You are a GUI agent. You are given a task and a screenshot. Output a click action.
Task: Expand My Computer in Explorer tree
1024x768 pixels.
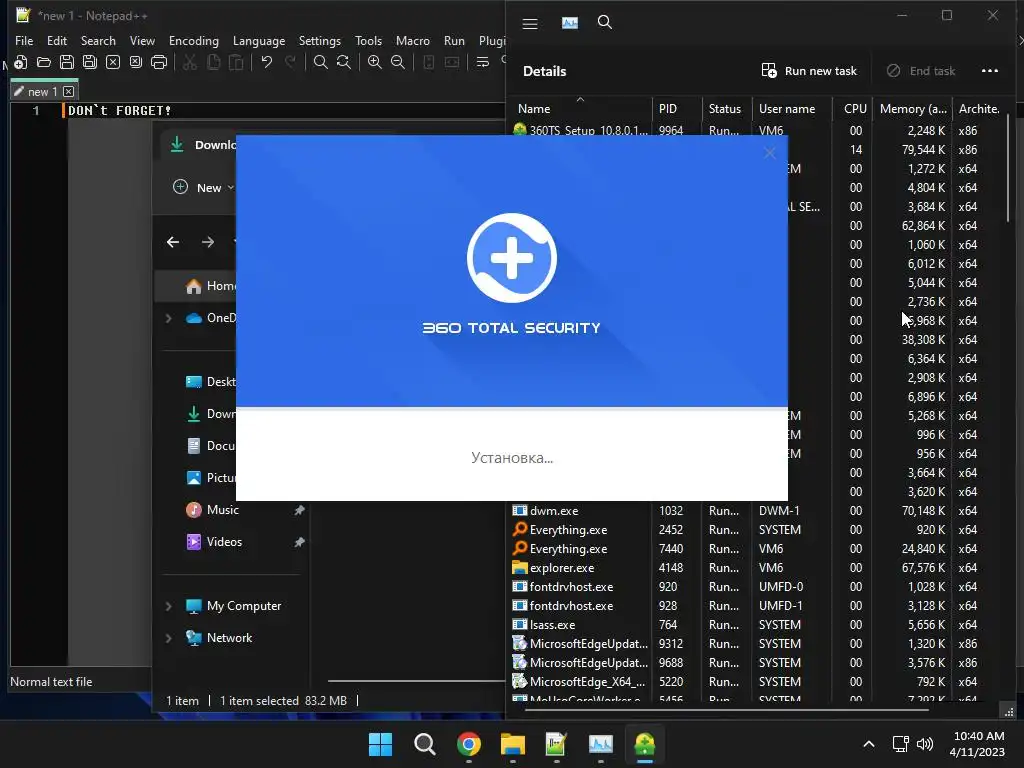pos(168,606)
